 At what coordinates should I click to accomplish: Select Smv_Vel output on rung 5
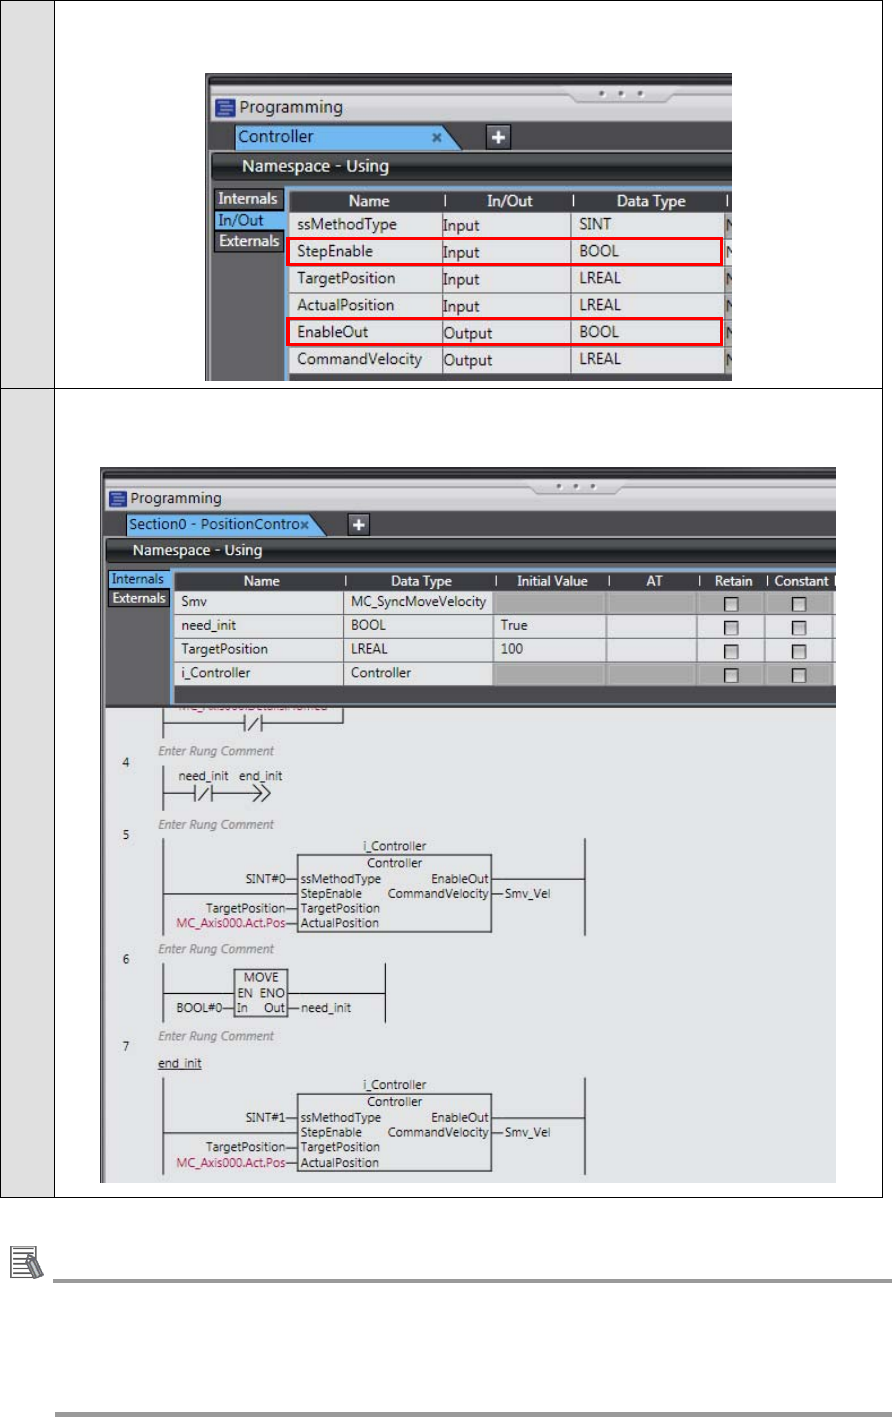coord(527,893)
